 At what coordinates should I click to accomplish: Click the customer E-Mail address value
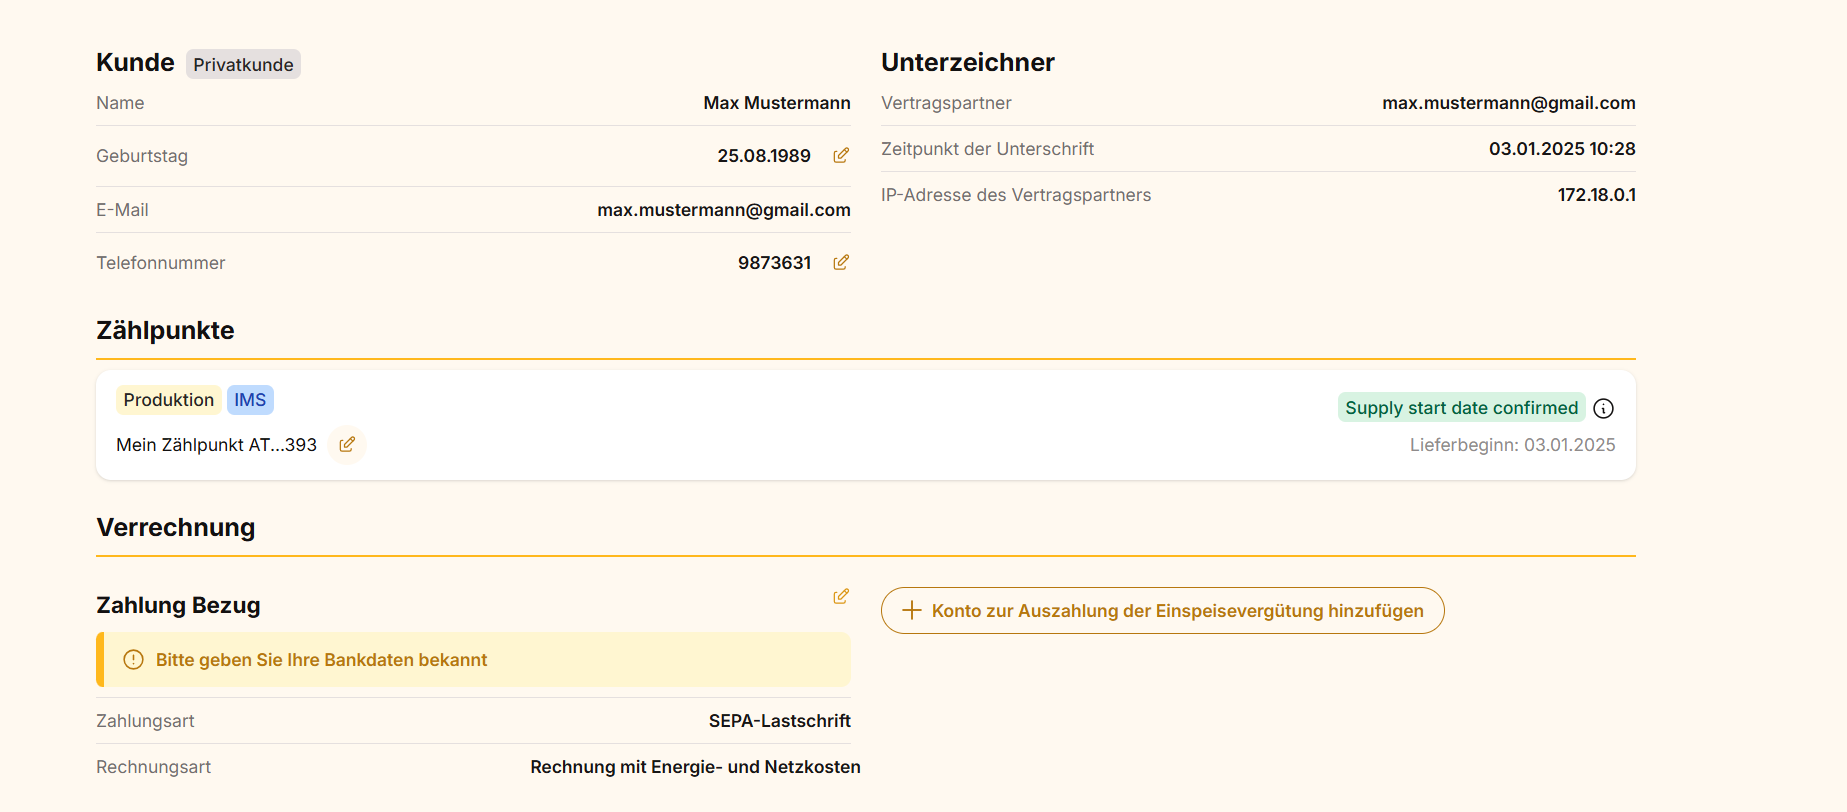click(x=723, y=210)
